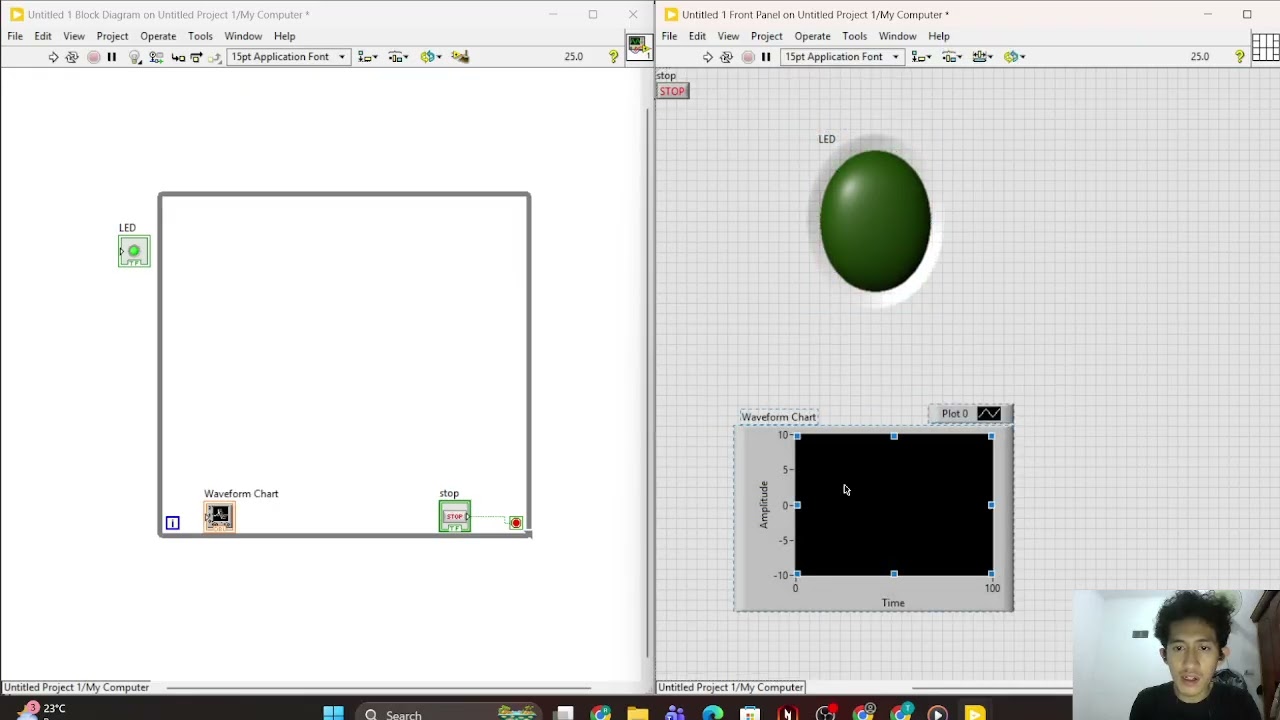Screen dimensions: 1280x720
Task: Open Distribute Objects dropdown in Block Diagram
Action: tap(398, 57)
